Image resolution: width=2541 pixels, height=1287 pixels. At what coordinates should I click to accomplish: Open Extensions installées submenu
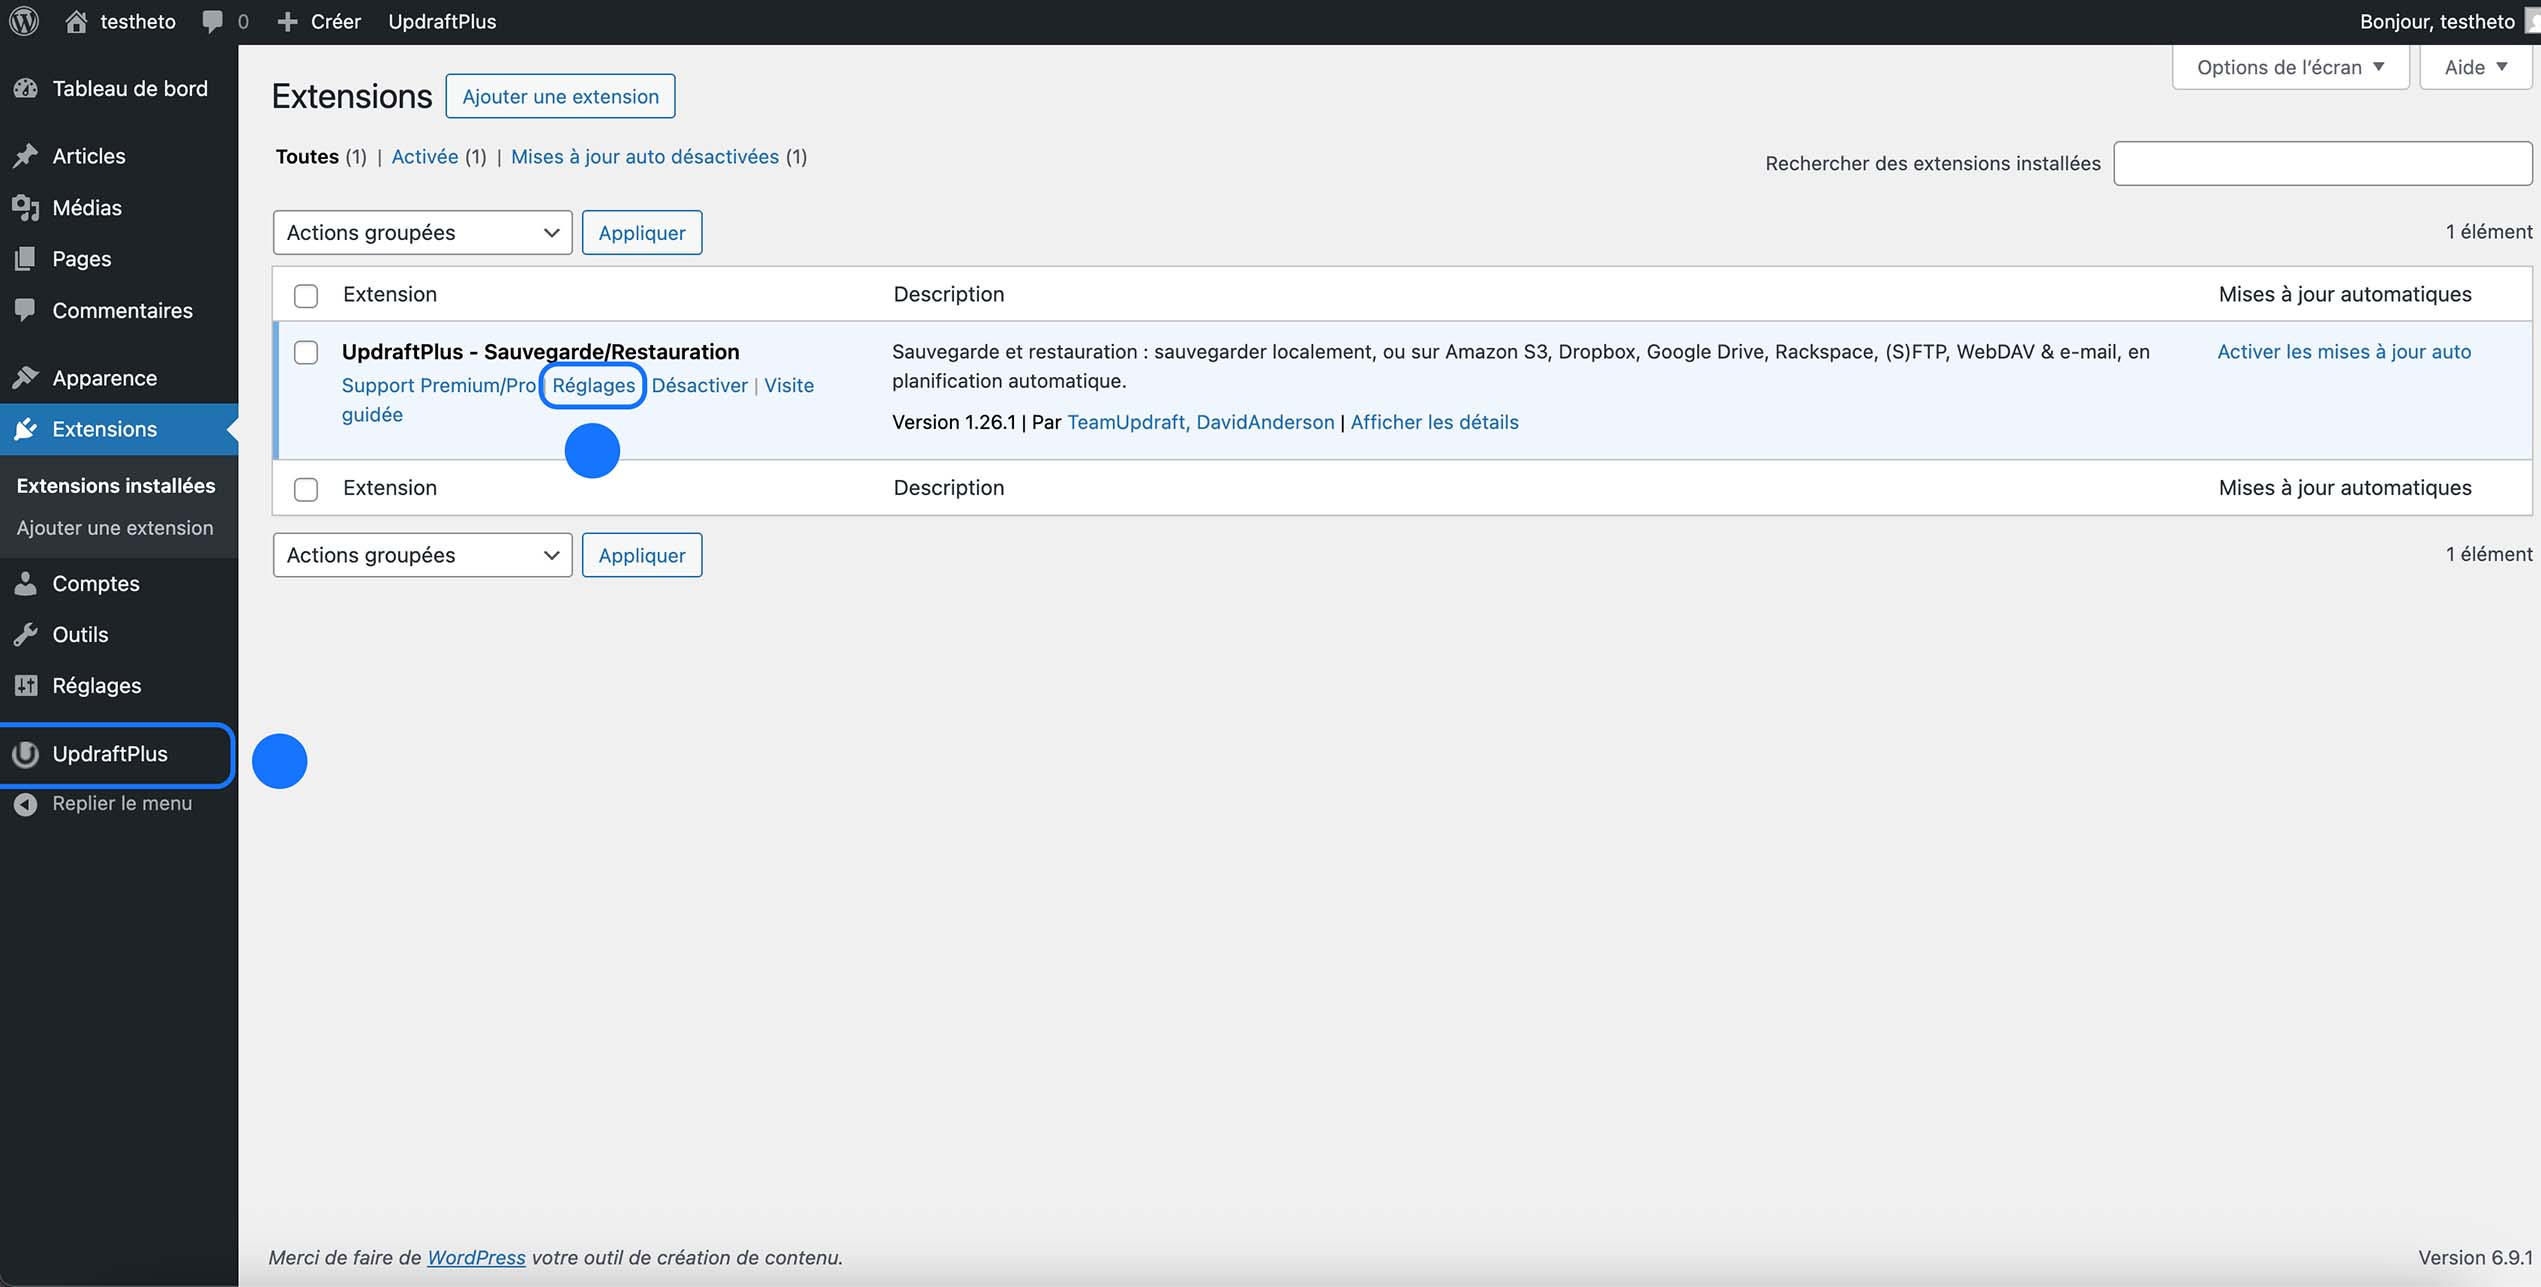tap(114, 485)
